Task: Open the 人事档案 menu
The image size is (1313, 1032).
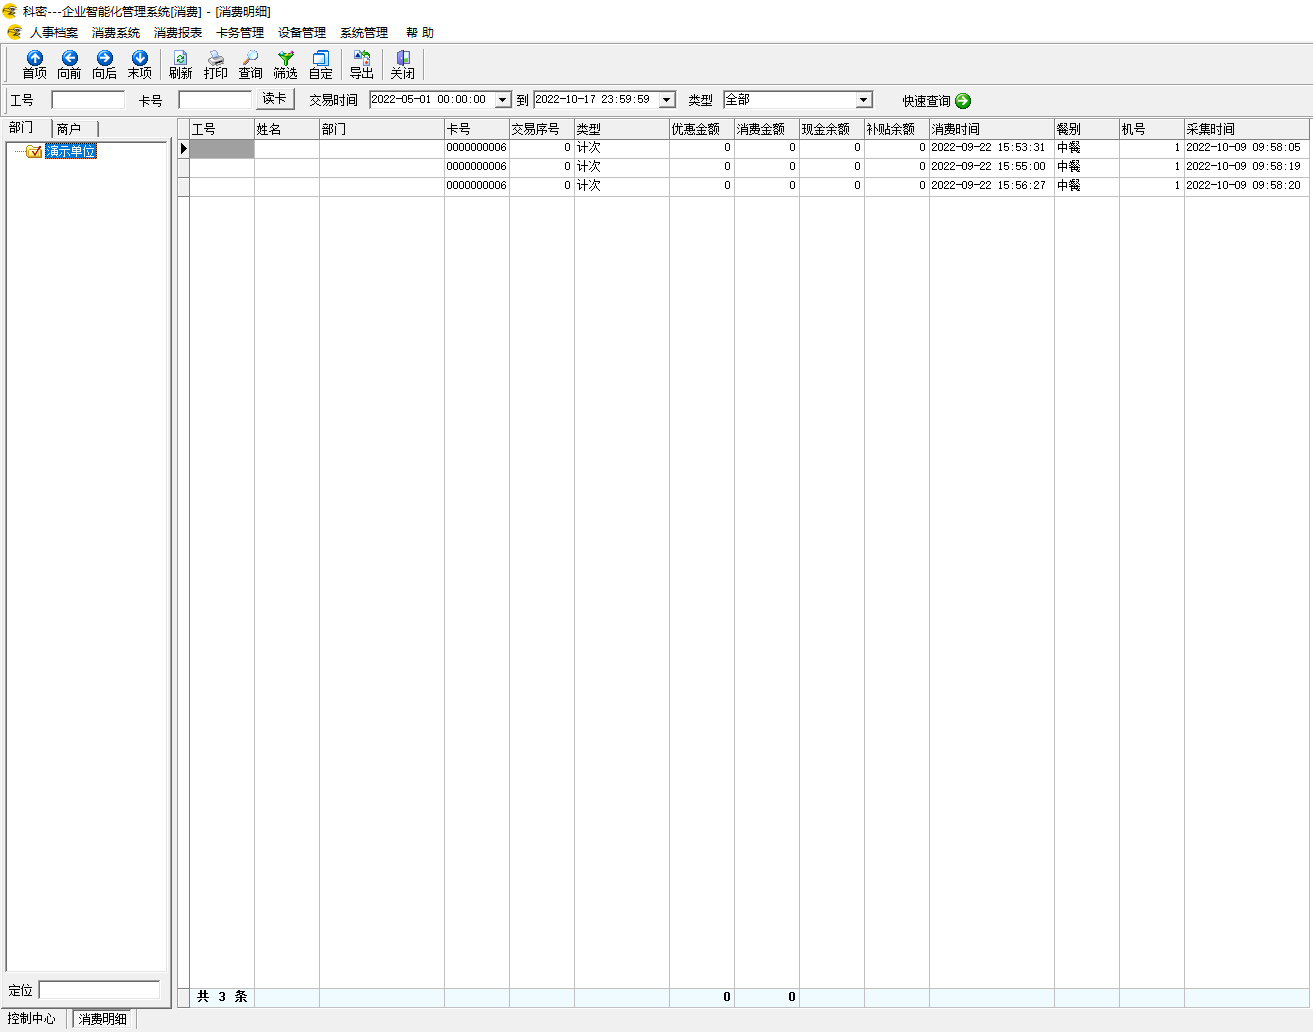Action: click(54, 33)
